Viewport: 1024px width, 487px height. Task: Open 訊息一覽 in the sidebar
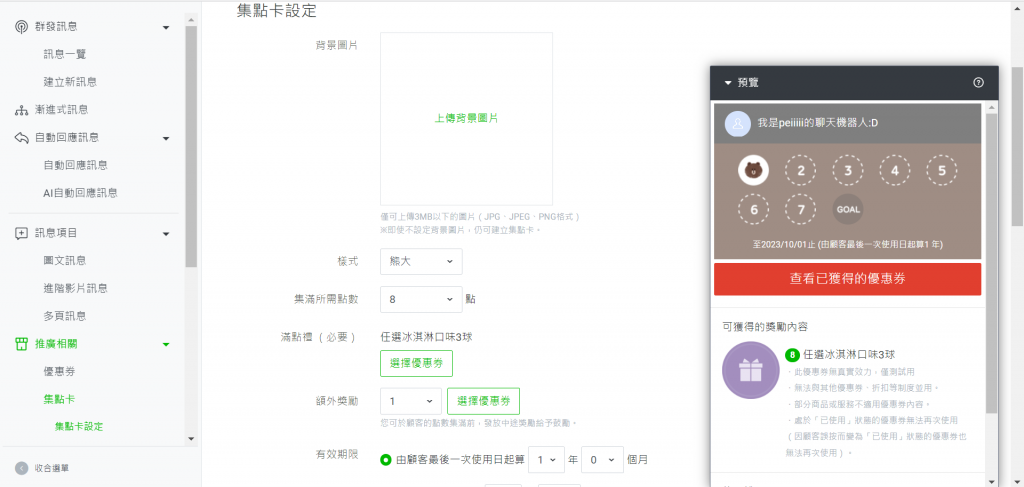pyautogui.click(x=65, y=54)
